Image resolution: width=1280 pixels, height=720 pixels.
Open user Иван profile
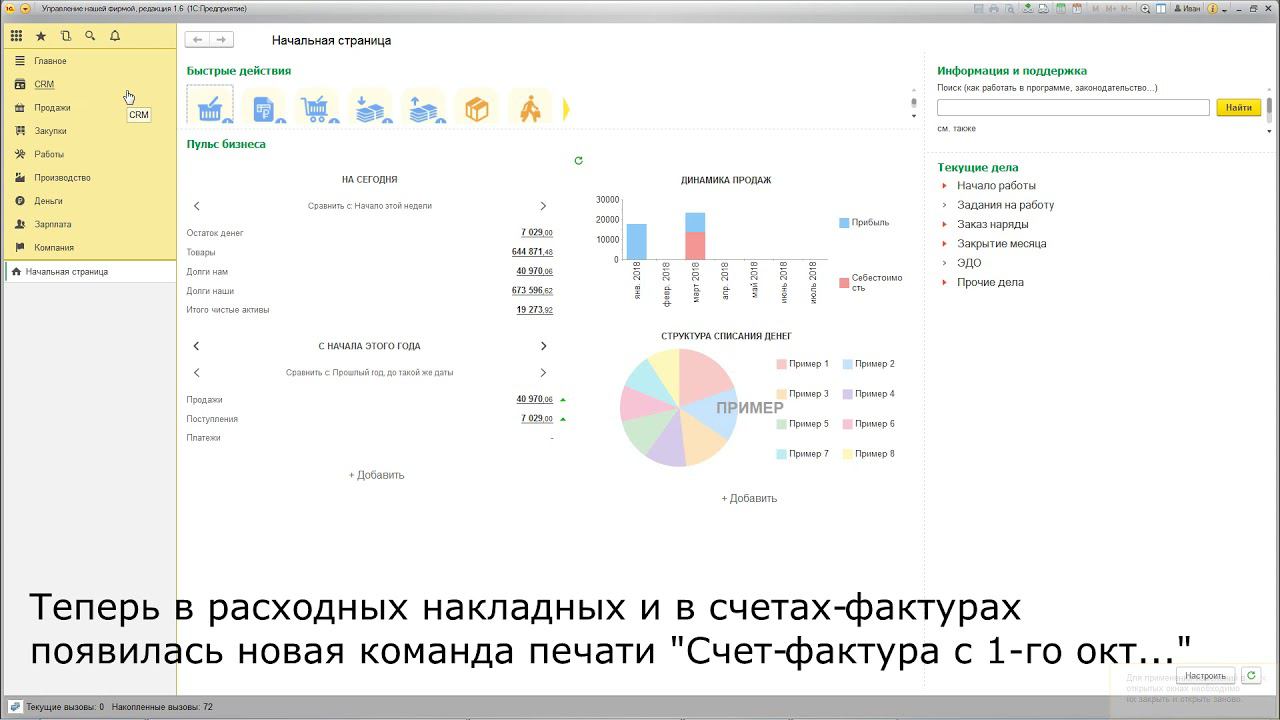[x=1187, y=9]
